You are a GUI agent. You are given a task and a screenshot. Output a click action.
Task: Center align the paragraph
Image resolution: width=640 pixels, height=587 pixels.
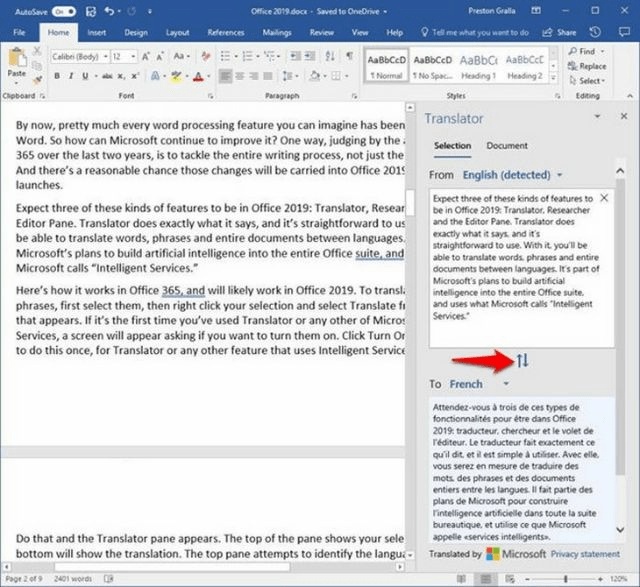click(x=240, y=76)
